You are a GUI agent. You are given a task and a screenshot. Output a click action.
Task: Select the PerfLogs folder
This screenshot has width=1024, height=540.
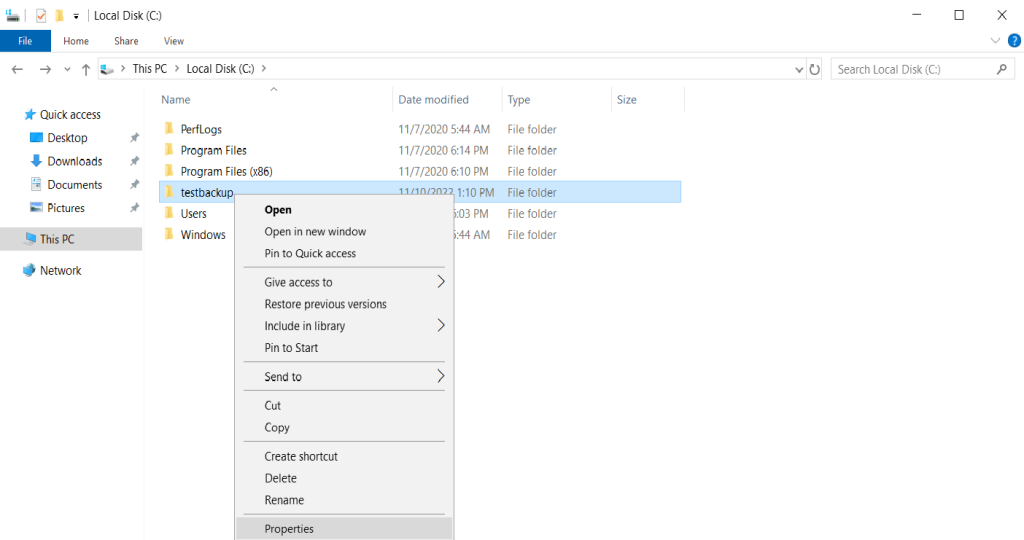click(x=201, y=129)
